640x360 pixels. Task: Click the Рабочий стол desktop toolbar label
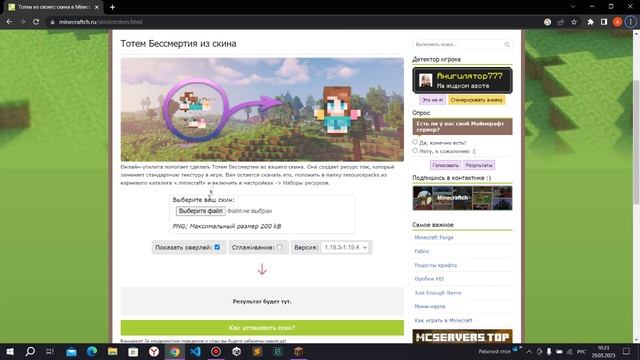494,351
